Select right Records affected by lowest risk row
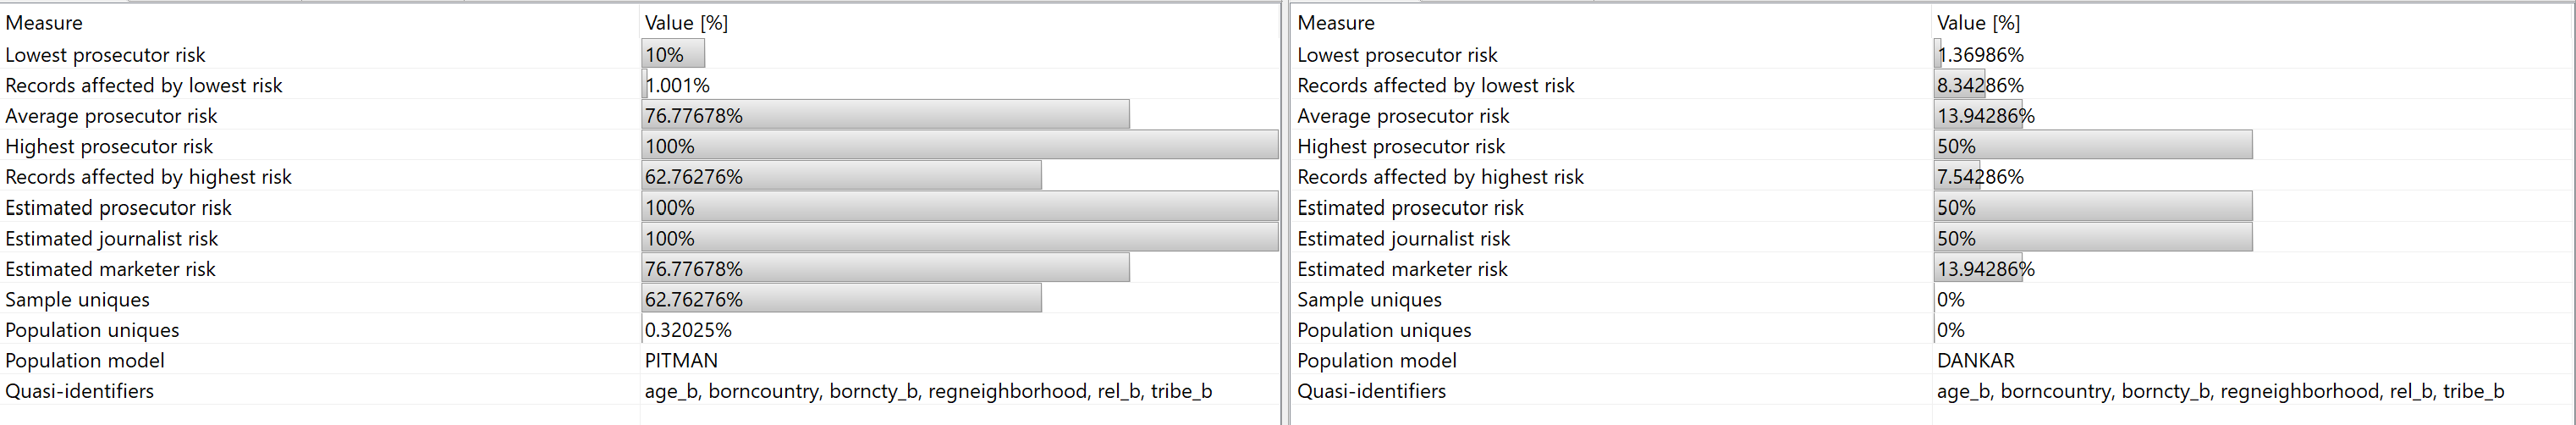 coord(1932,85)
